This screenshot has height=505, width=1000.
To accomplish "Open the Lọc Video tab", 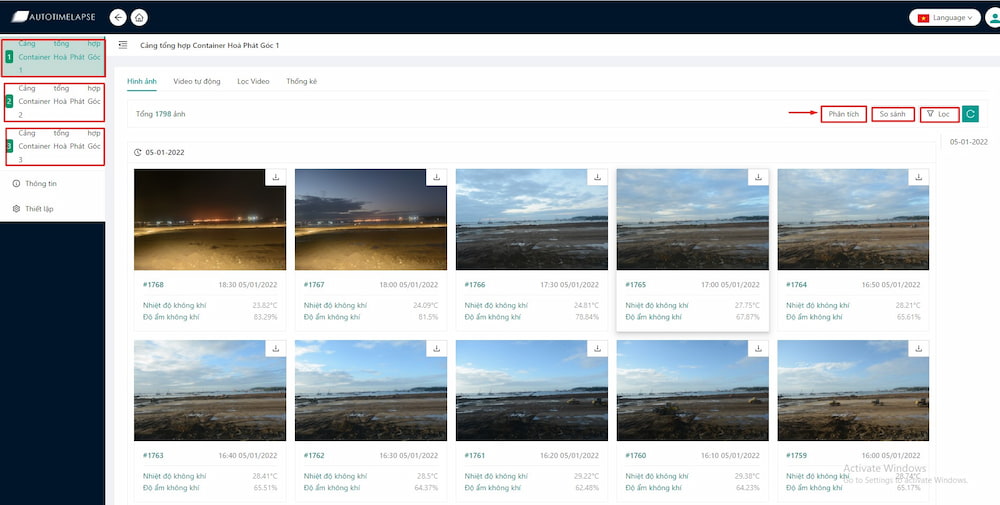I will tap(253, 82).
